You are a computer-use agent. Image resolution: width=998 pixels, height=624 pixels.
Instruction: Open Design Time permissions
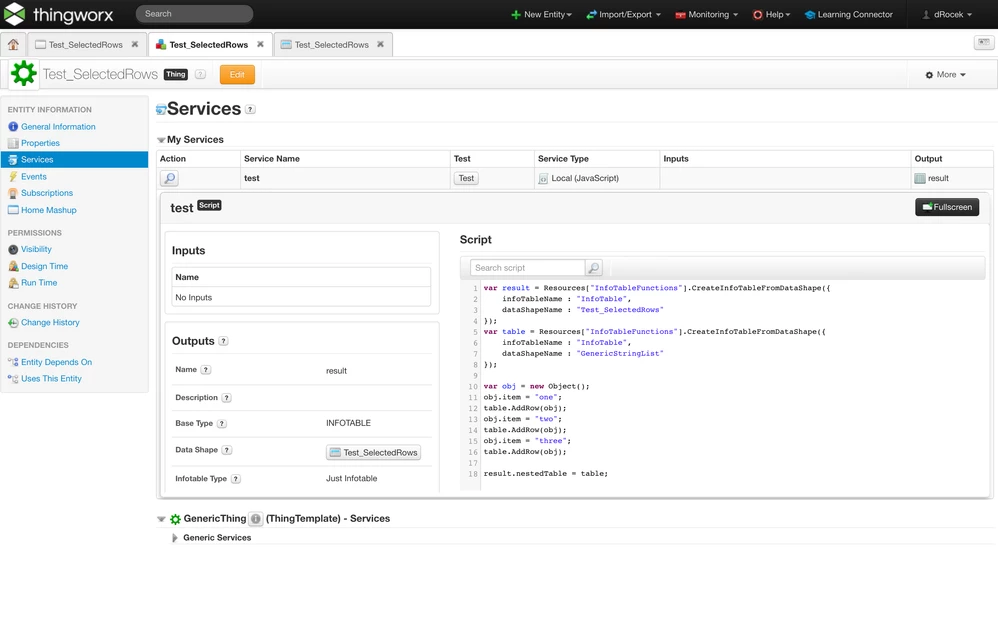(x=45, y=266)
